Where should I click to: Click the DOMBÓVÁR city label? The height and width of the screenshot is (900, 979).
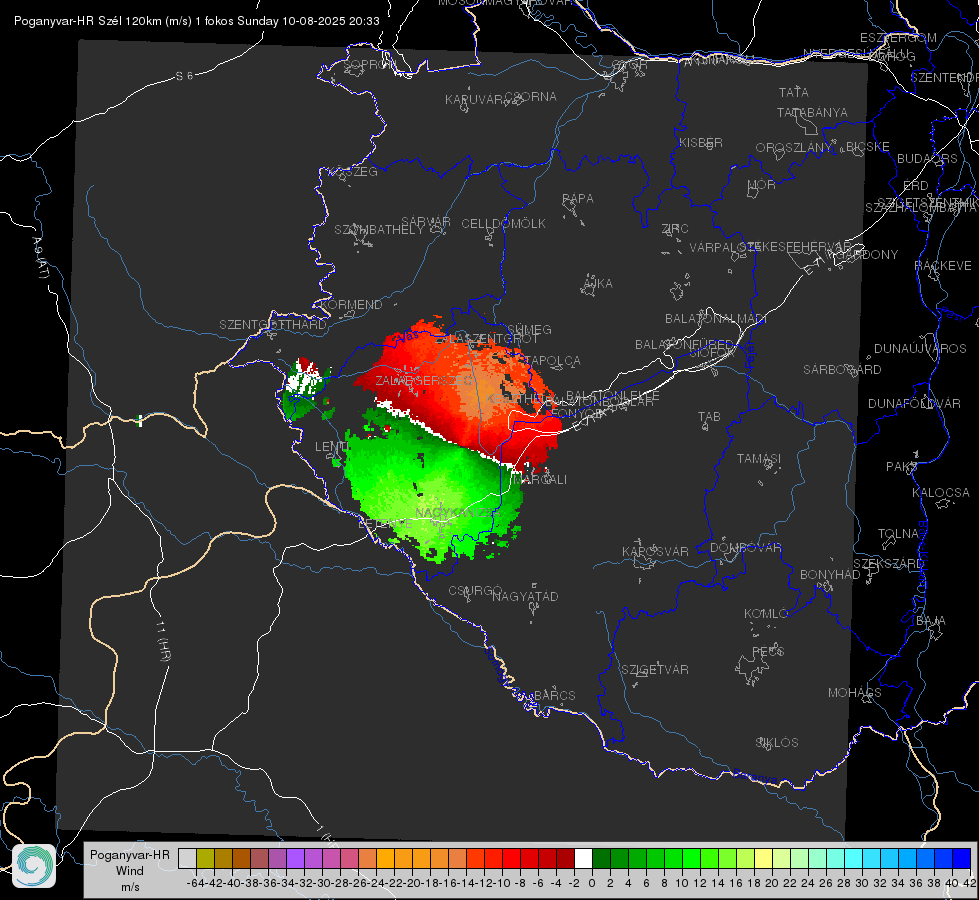(745, 548)
